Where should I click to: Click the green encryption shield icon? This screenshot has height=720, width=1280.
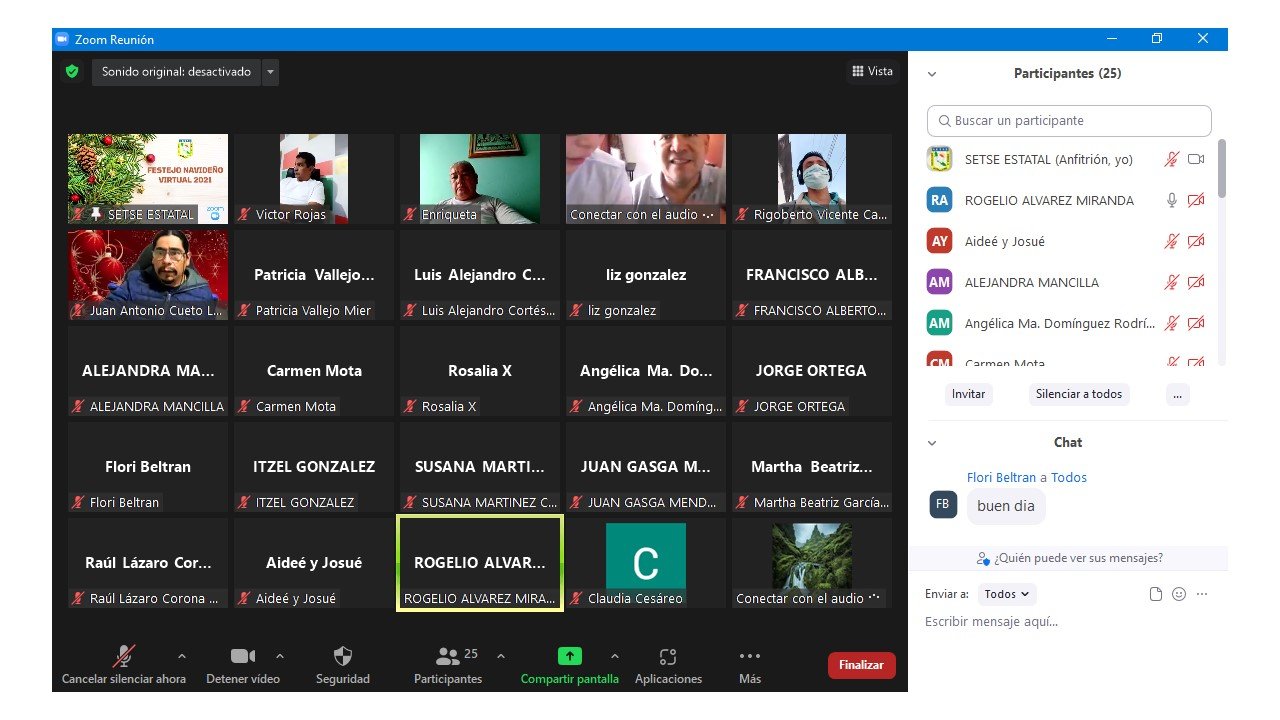click(x=72, y=72)
